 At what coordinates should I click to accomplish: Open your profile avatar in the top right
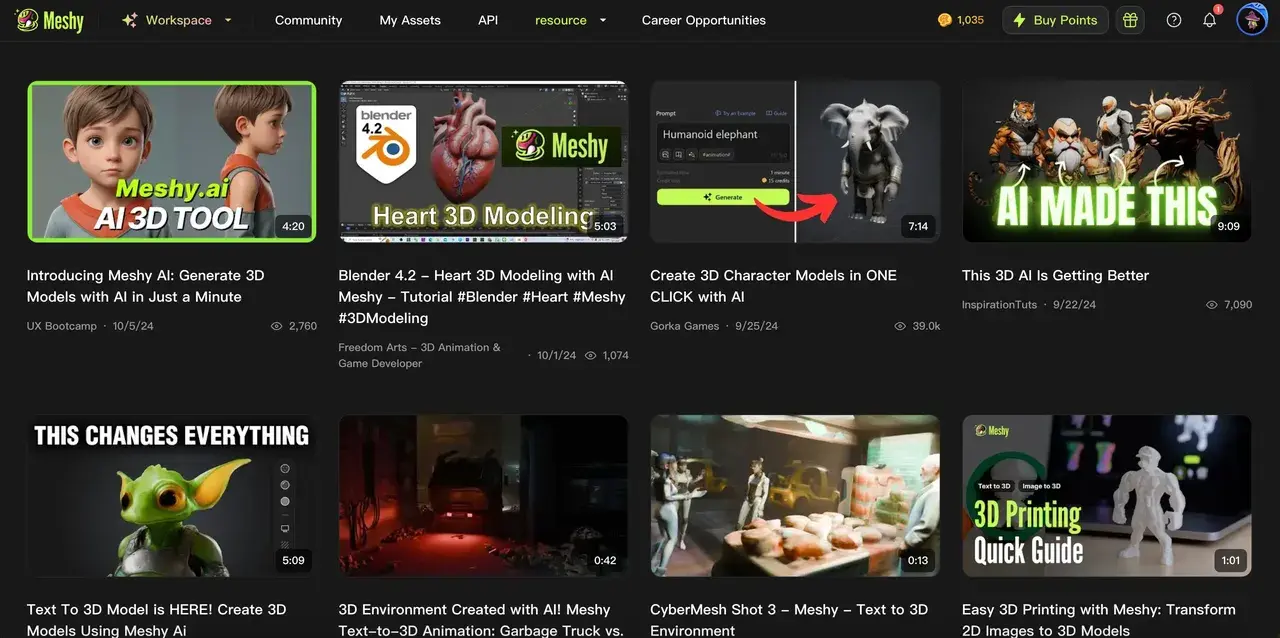pos(1252,19)
